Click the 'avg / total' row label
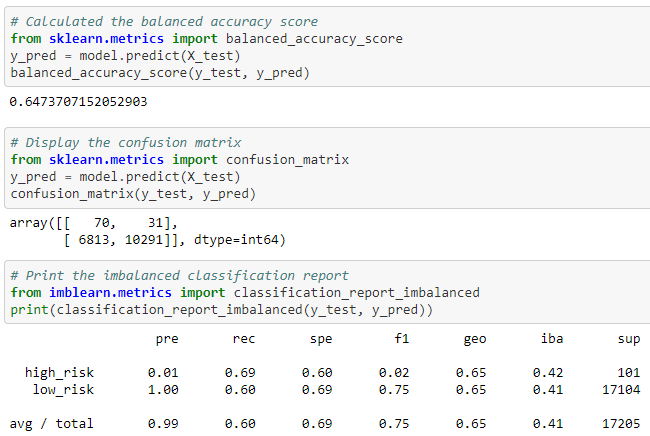This screenshot has width=650, height=436. (51, 424)
